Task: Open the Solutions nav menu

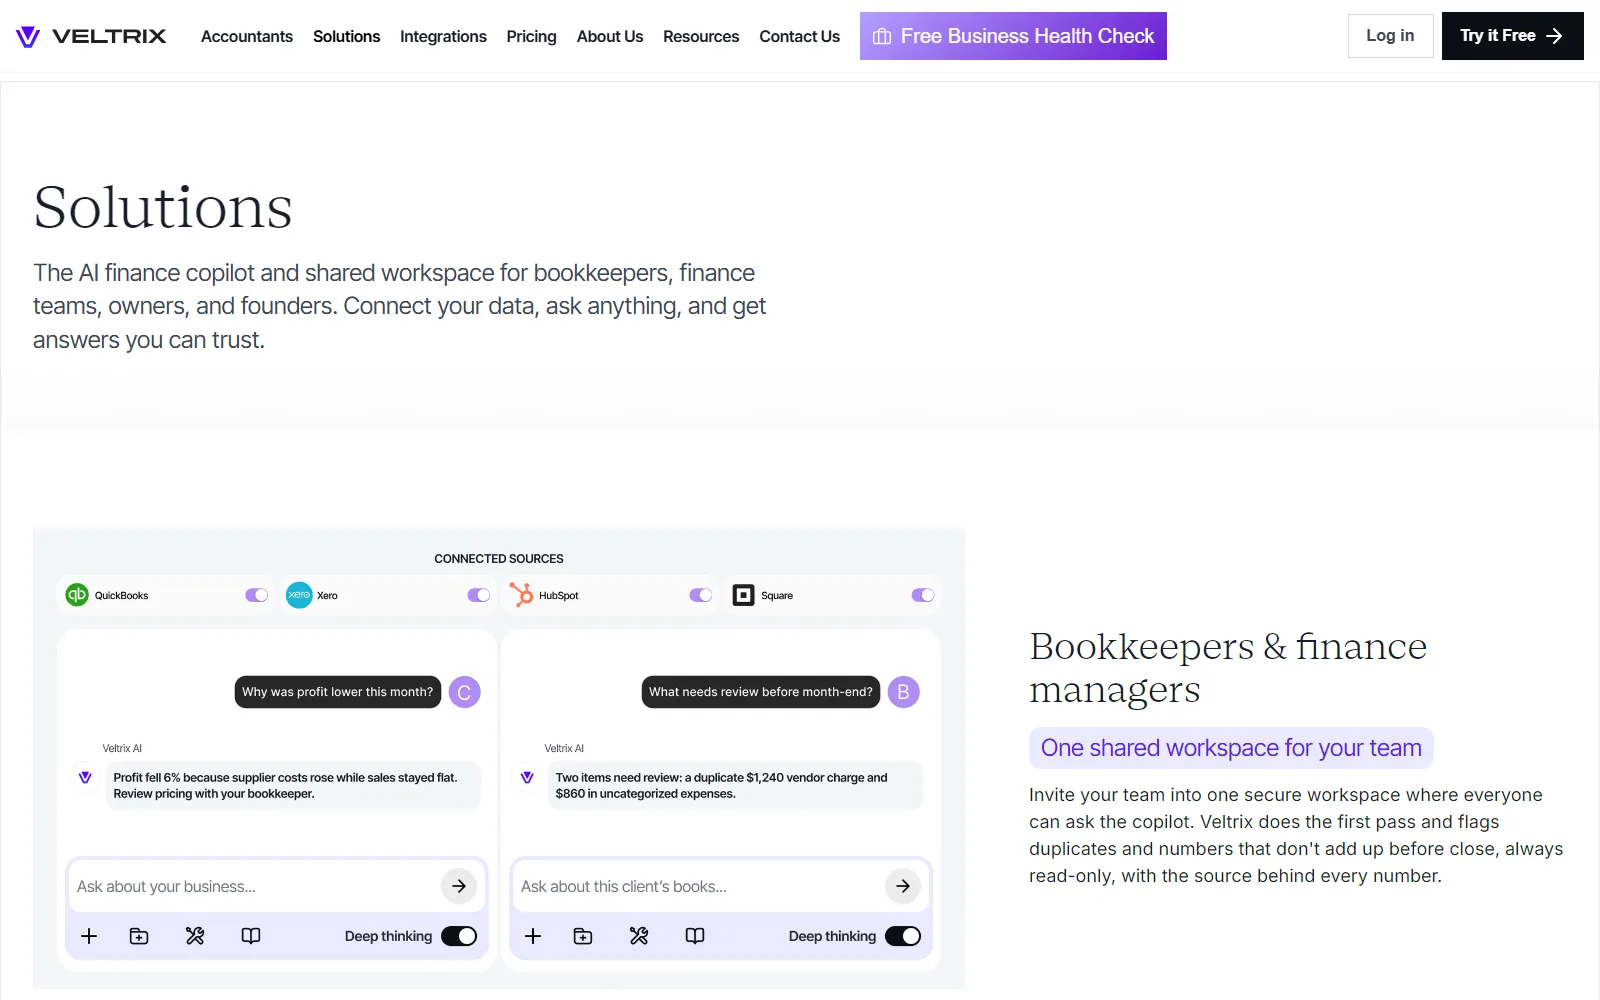Action: tap(347, 37)
